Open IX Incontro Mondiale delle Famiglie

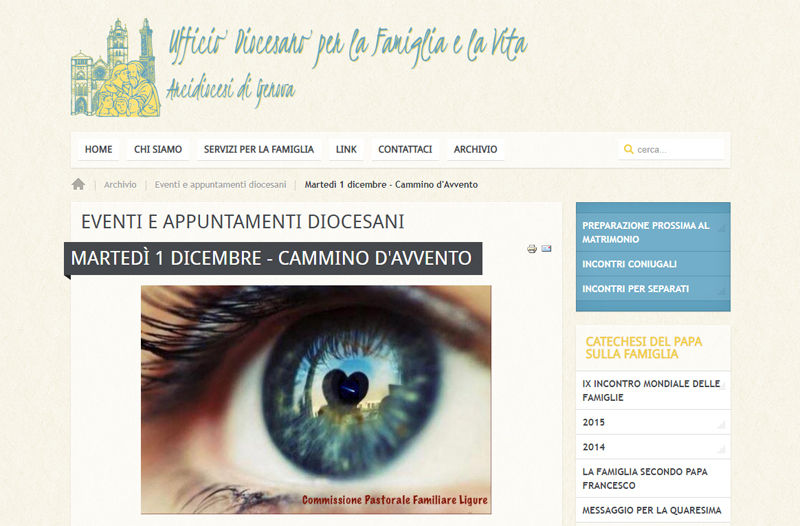click(653, 390)
